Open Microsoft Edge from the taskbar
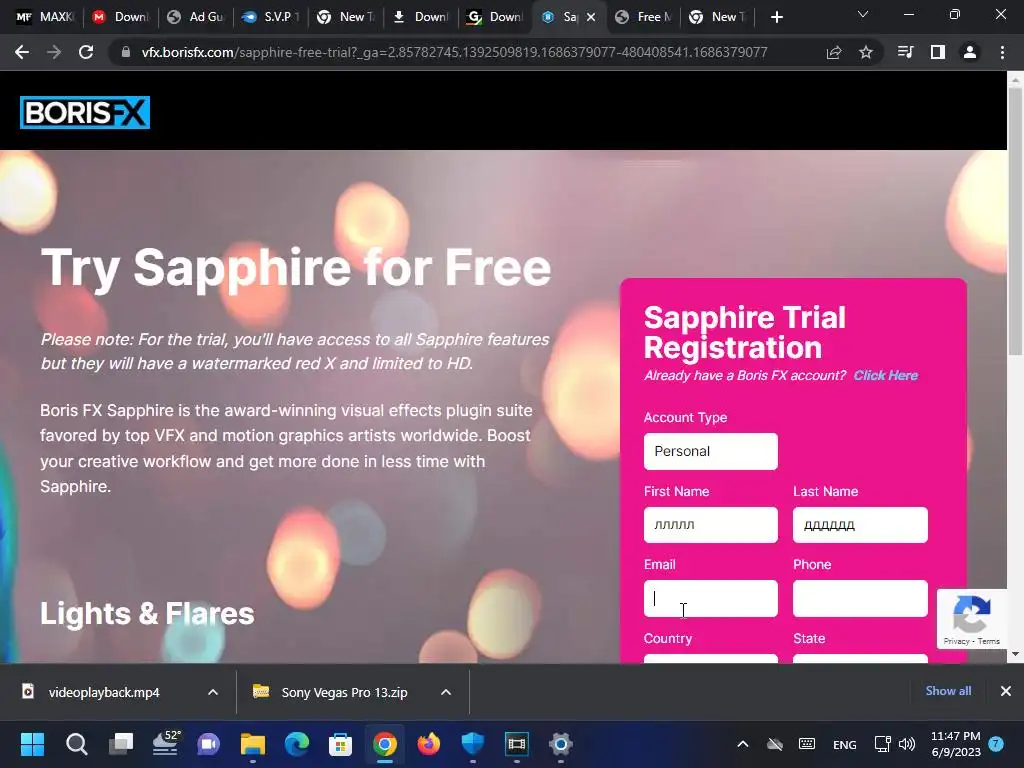This screenshot has height=768, width=1024. tap(297, 744)
